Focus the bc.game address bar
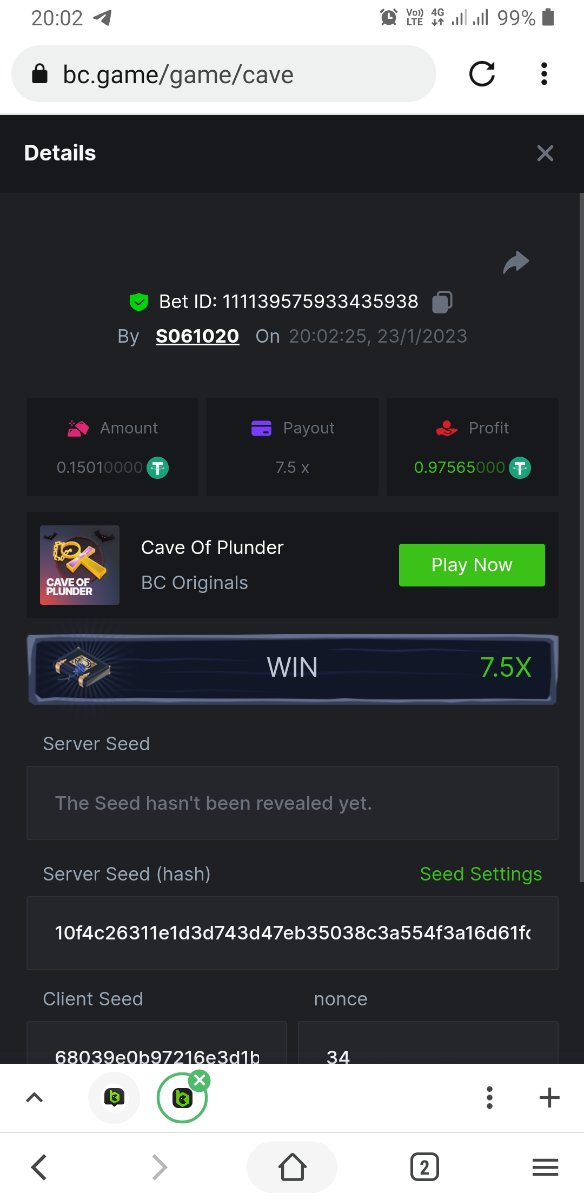 tap(224, 74)
